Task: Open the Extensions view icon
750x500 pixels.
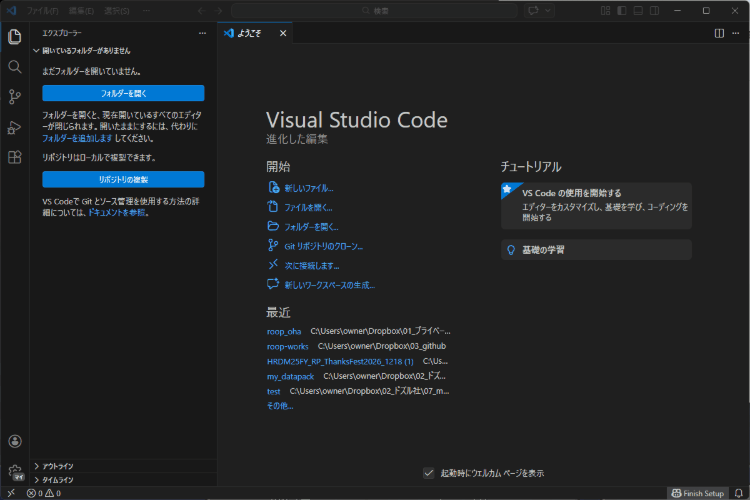Action: [x=15, y=157]
